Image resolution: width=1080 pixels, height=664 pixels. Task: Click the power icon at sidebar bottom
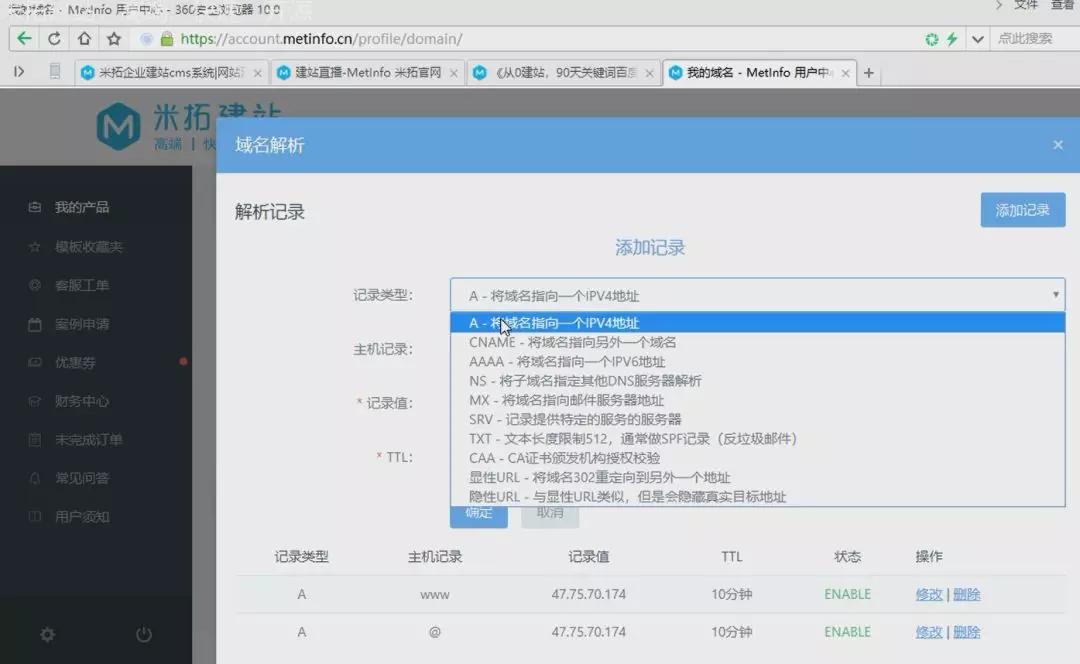[x=143, y=634]
